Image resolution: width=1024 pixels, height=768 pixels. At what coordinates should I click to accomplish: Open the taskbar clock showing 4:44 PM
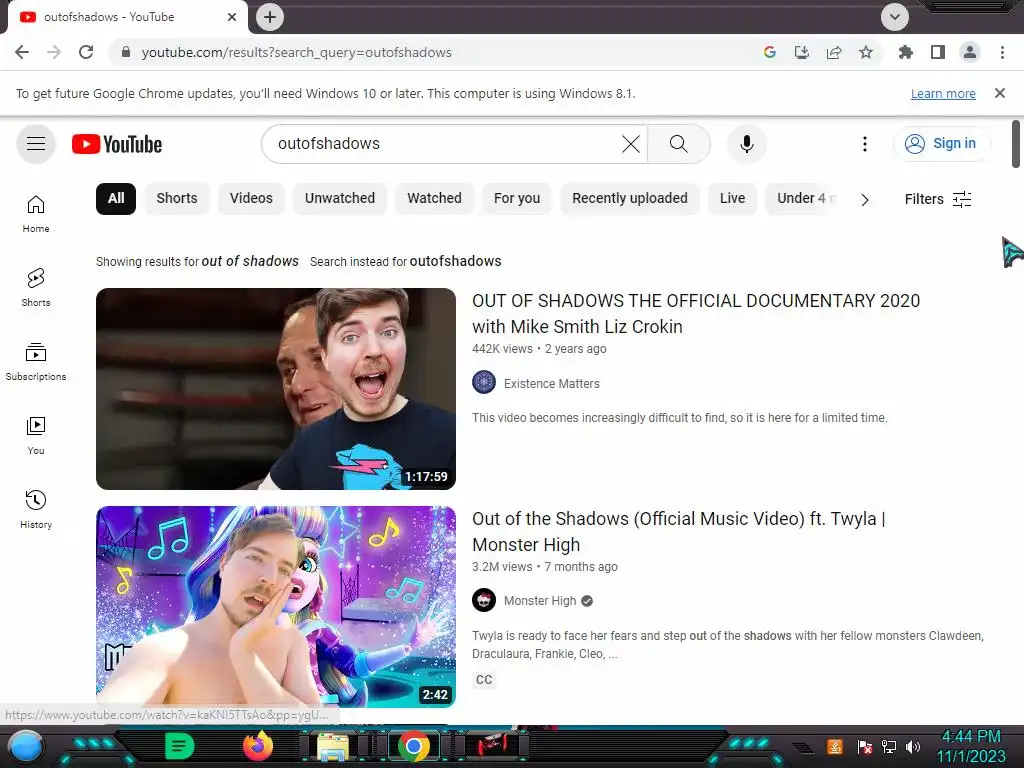point(971,746)
